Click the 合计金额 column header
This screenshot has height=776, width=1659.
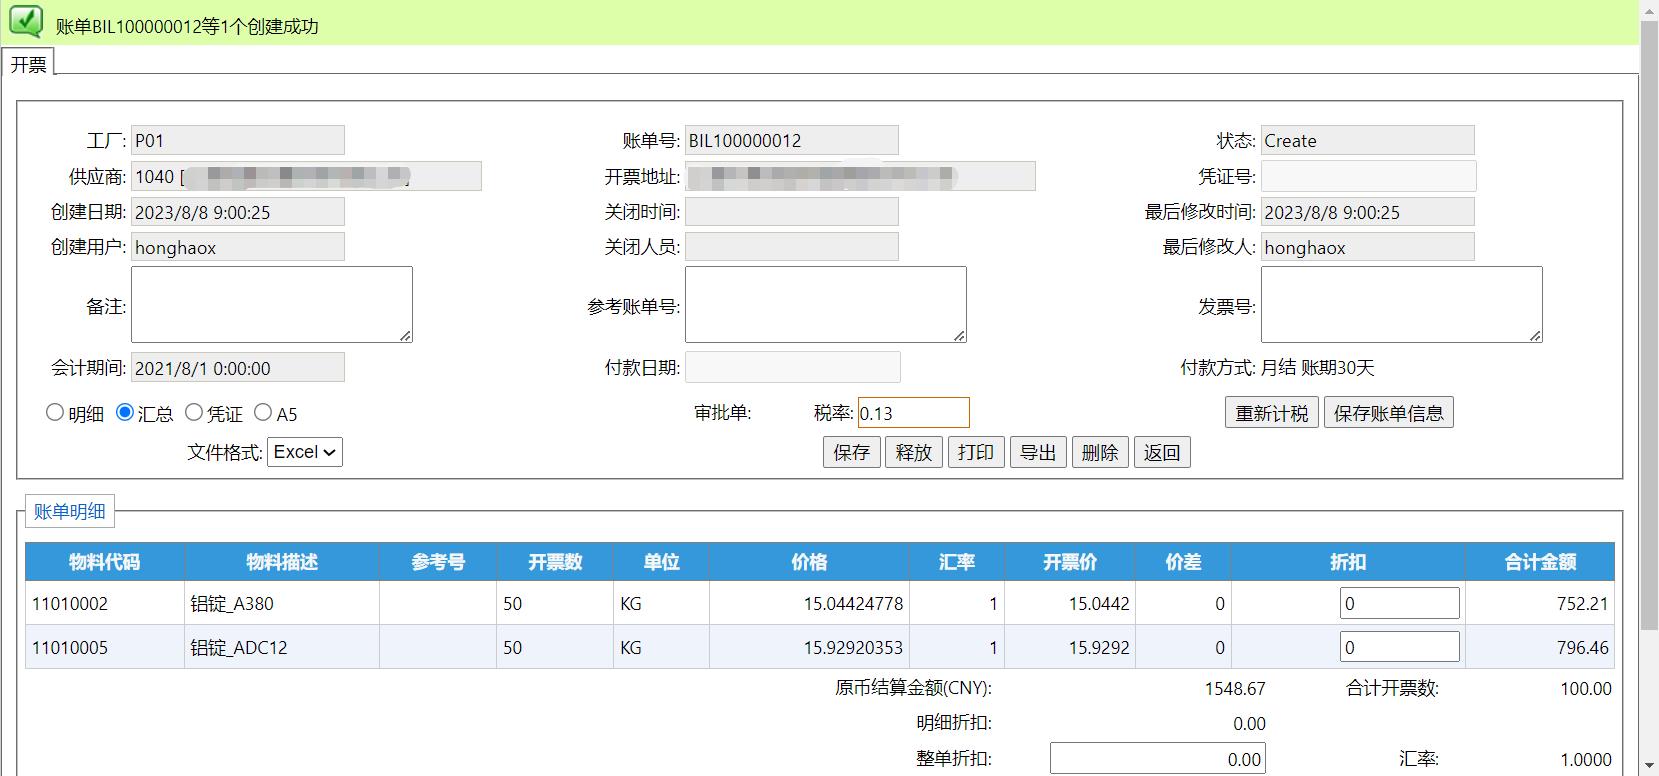[1540, 562]
